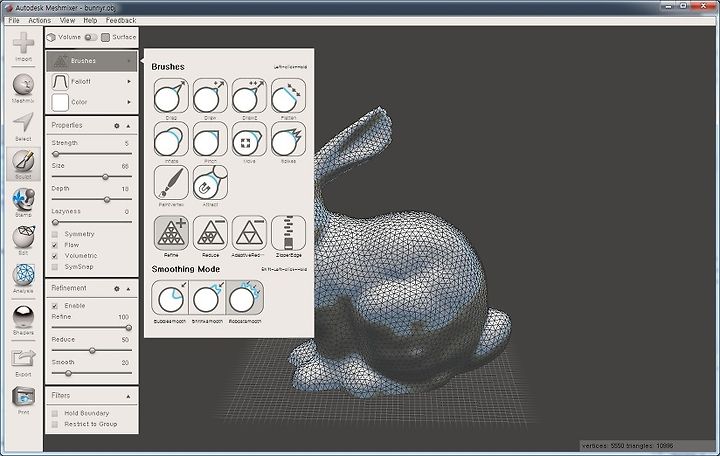This screenshot has height=456, width=720.
Task: Select the PaintVertex brush
Action: coord(171,183)
